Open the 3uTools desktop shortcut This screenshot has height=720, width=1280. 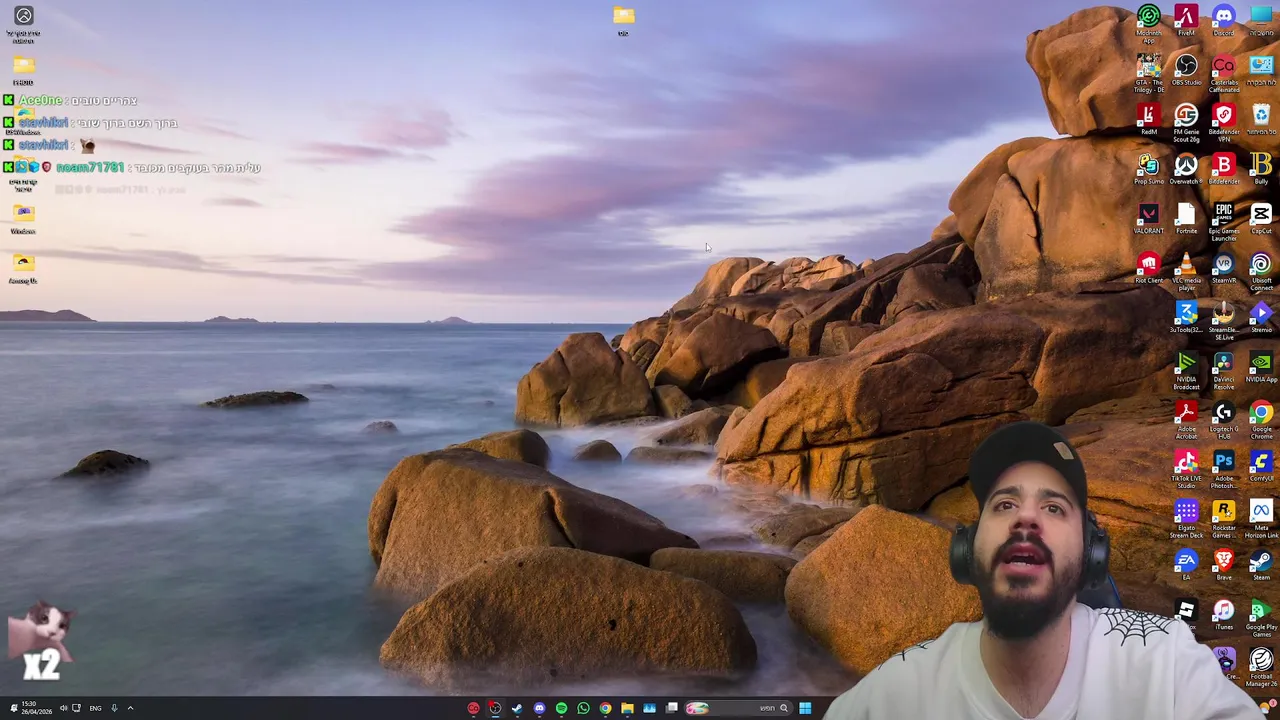tap(1186, 318)
